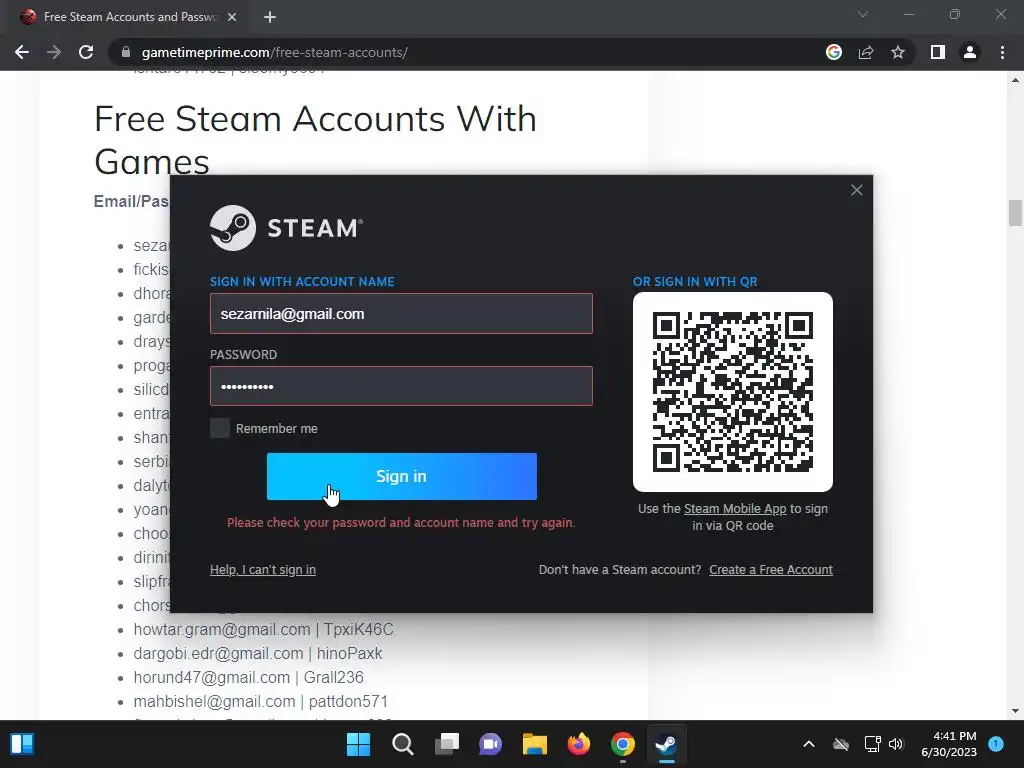Open the network tray icon

coord(872,744)
